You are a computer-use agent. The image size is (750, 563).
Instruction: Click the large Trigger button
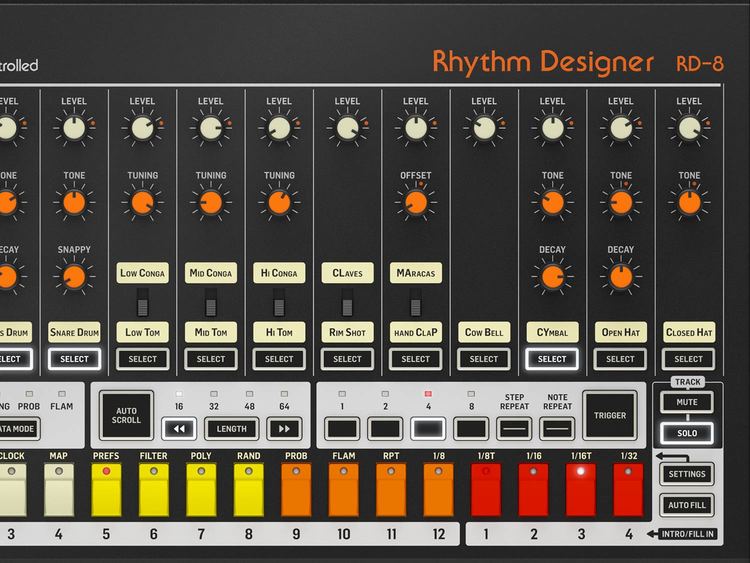pyautogui.click(x=609, y=416)
